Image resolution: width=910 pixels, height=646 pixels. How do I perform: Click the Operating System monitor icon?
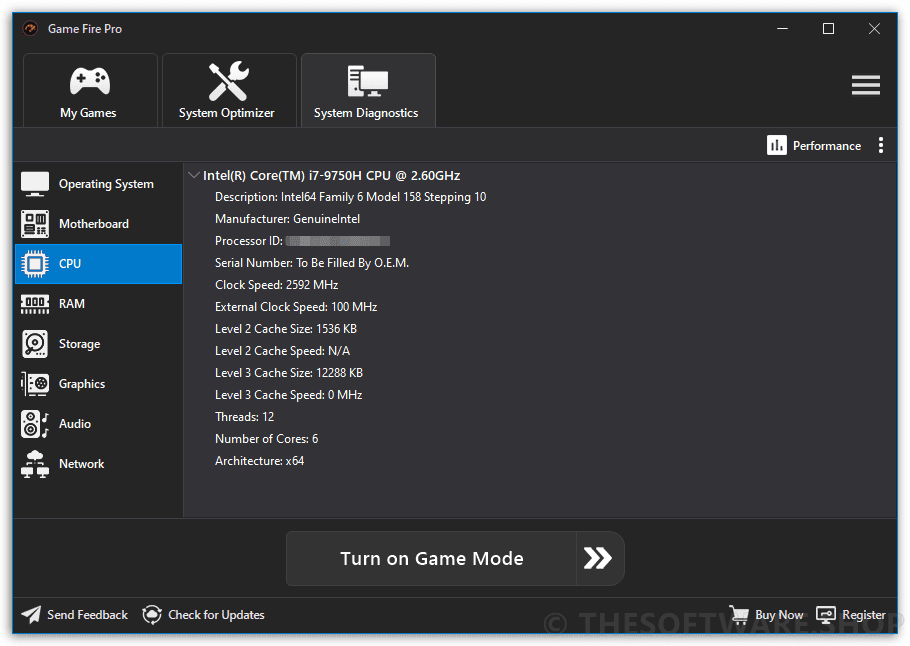pyautogui.click(x=35, y=184)
